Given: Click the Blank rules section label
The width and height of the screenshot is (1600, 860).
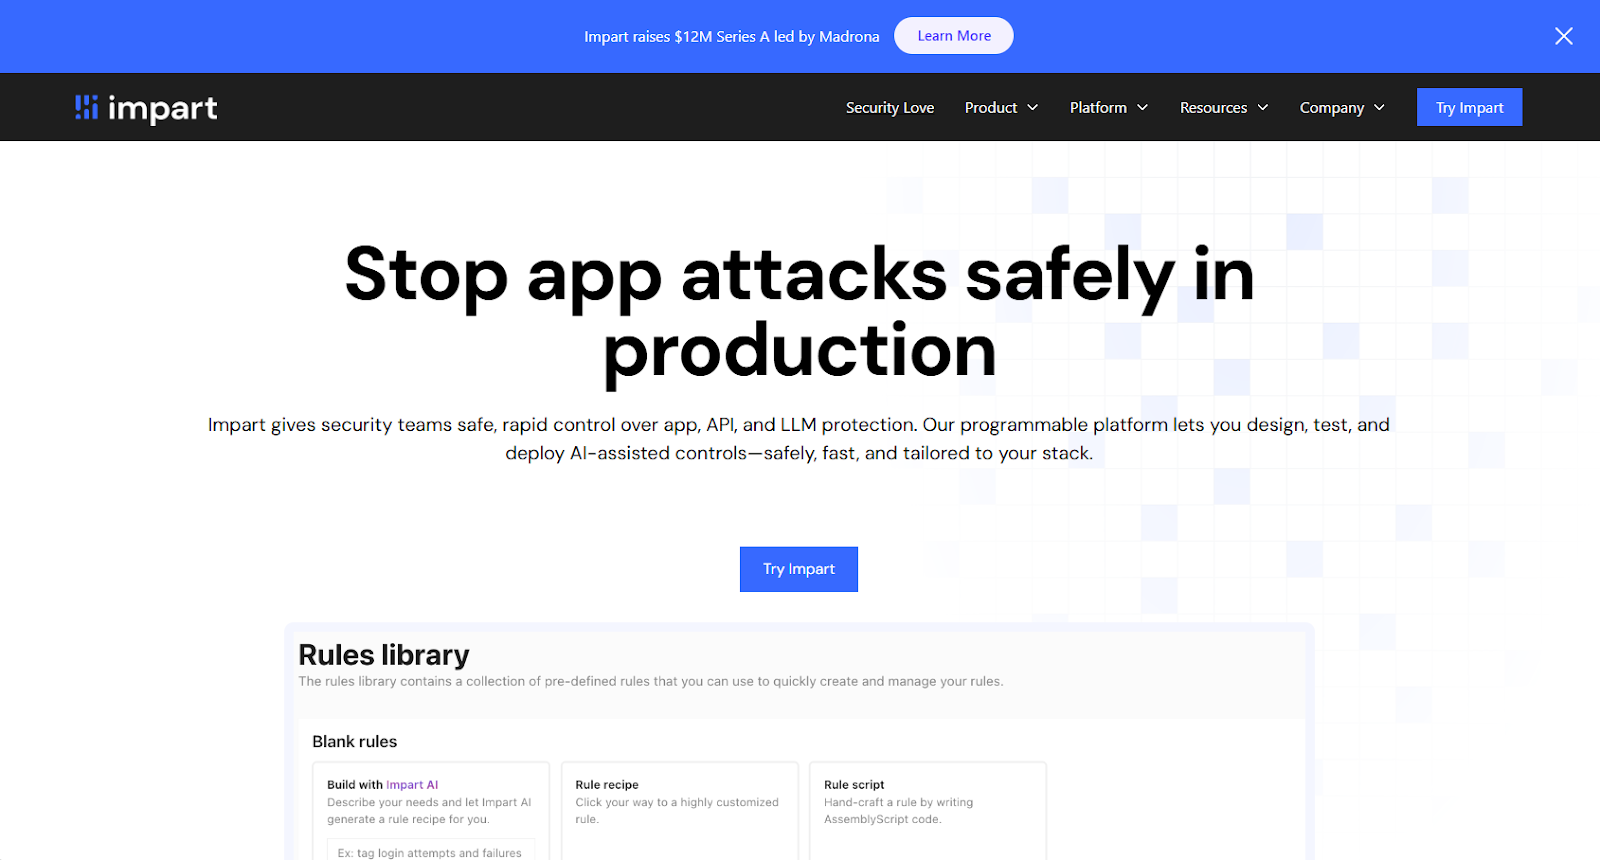Looking at the screenshot, I should click(x=354, y=742).
